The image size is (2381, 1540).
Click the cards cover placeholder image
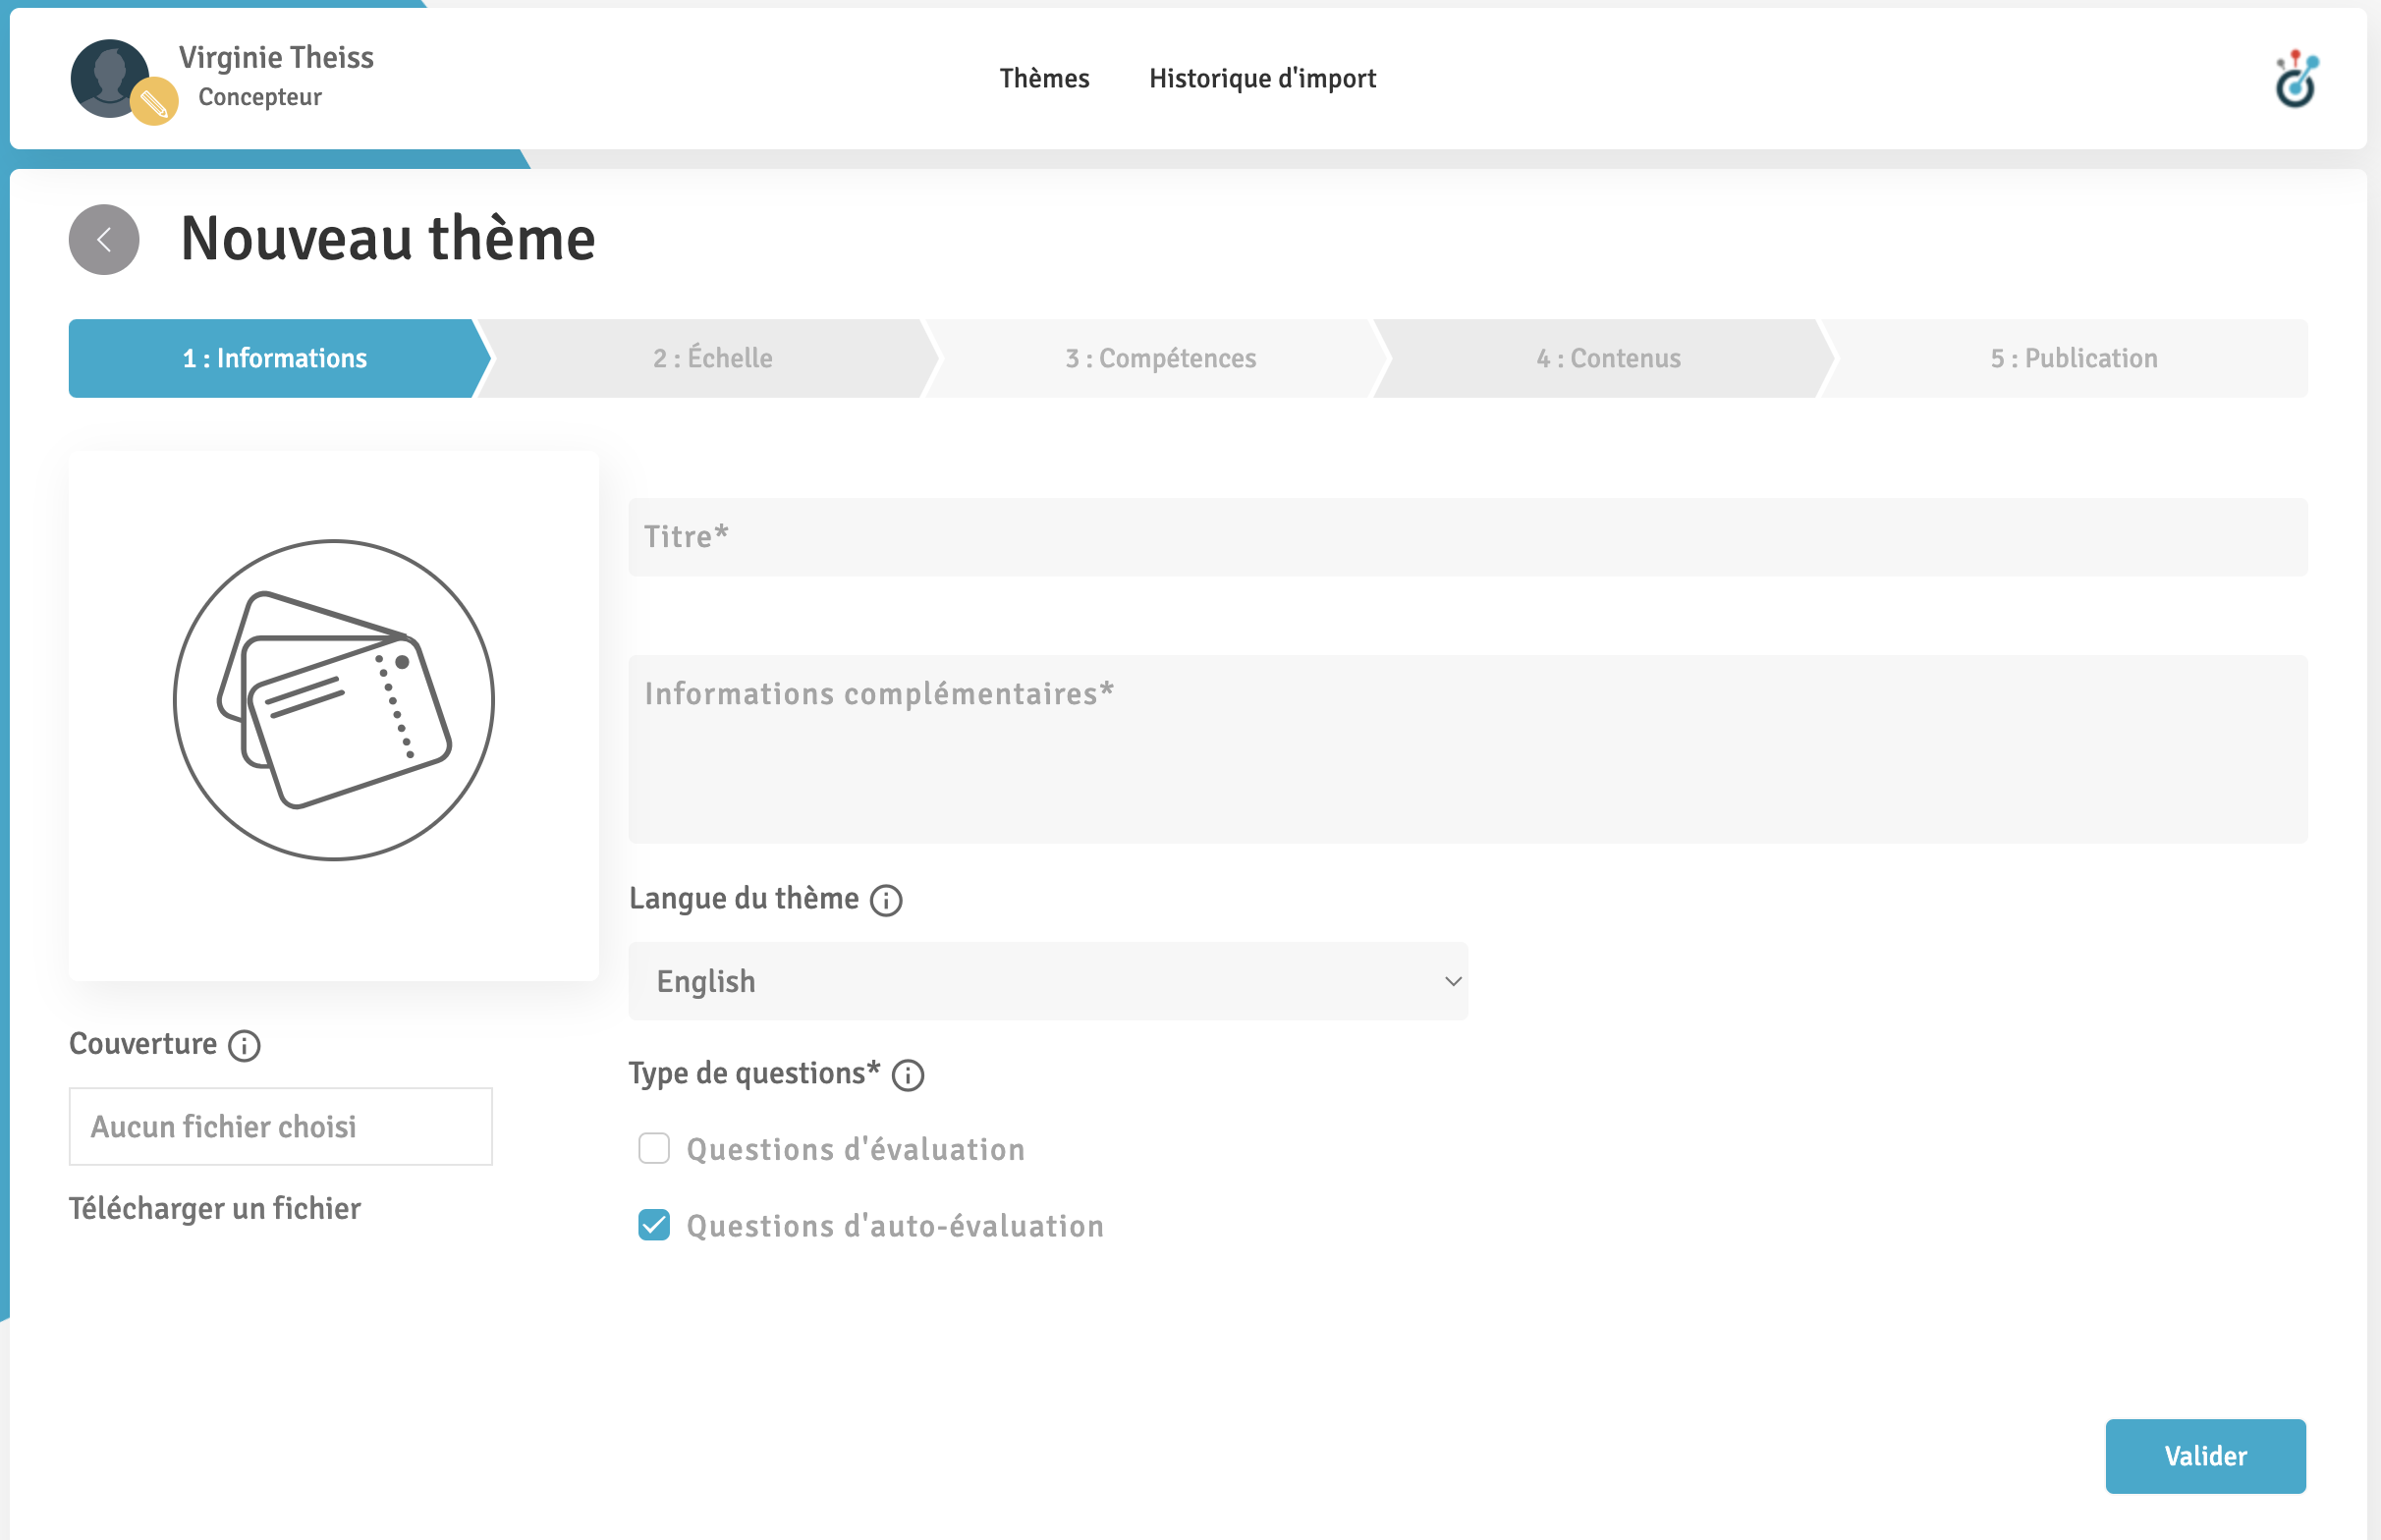coord(334,700)
